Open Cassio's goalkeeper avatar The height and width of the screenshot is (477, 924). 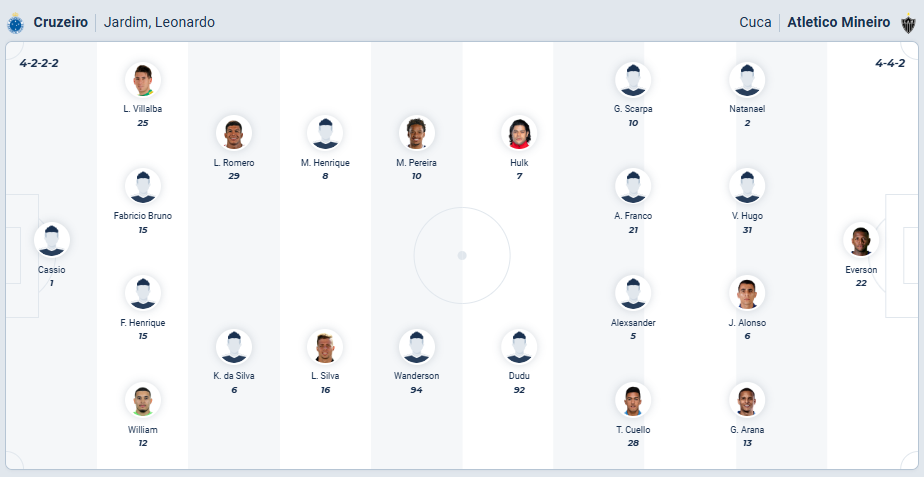tap(52, 240)
